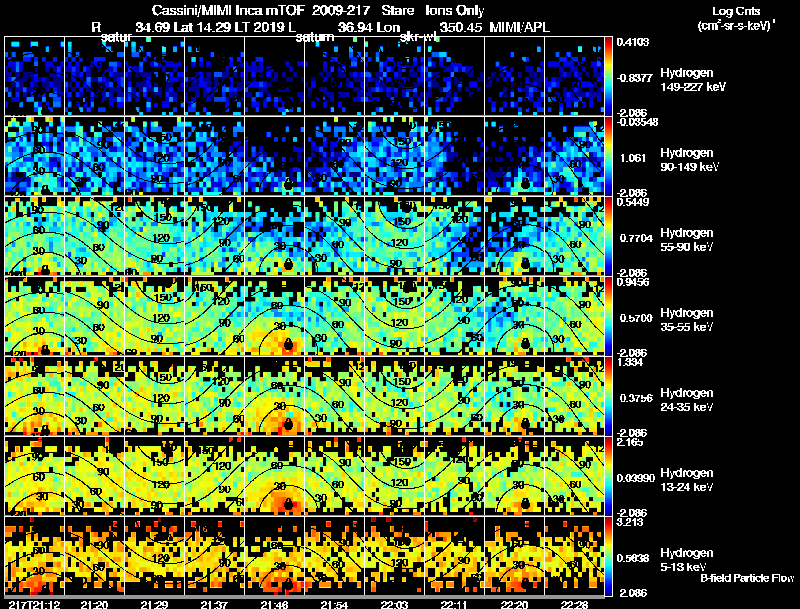800x609 pixels.
Task: Click the '22:20' time axis label
Action: tap(514, 604)
